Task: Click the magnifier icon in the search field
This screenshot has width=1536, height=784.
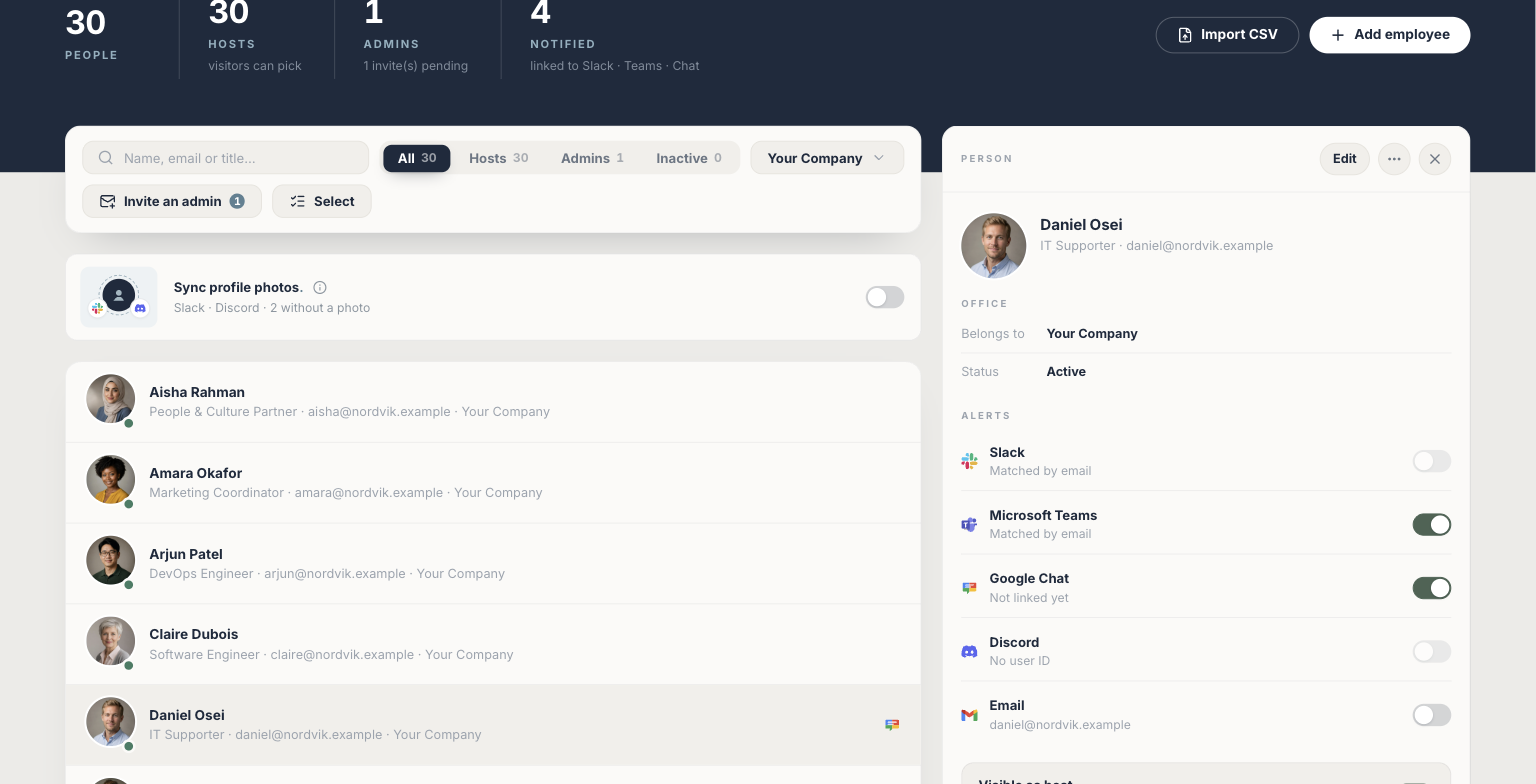Action: (105, 158)
